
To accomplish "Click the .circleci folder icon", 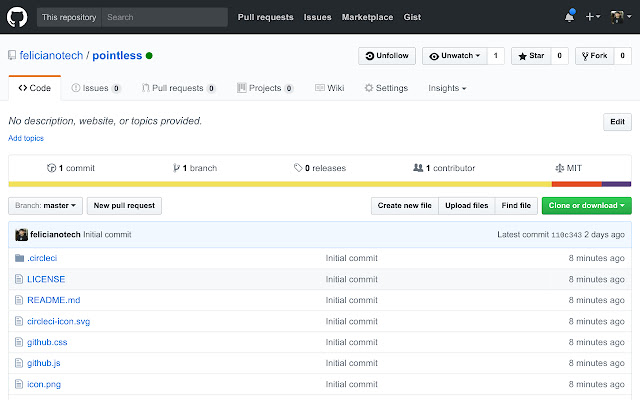I will (19, 258).
